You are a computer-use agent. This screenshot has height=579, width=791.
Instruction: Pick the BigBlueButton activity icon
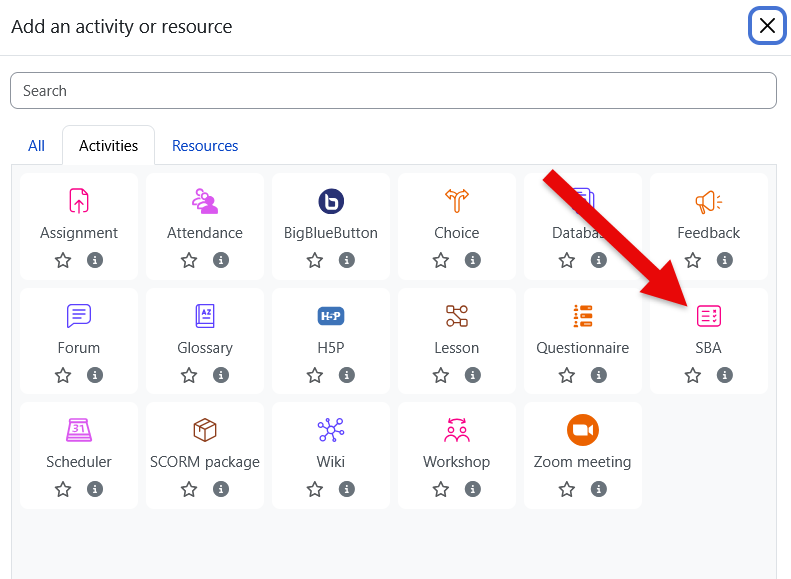coord(331,201)
